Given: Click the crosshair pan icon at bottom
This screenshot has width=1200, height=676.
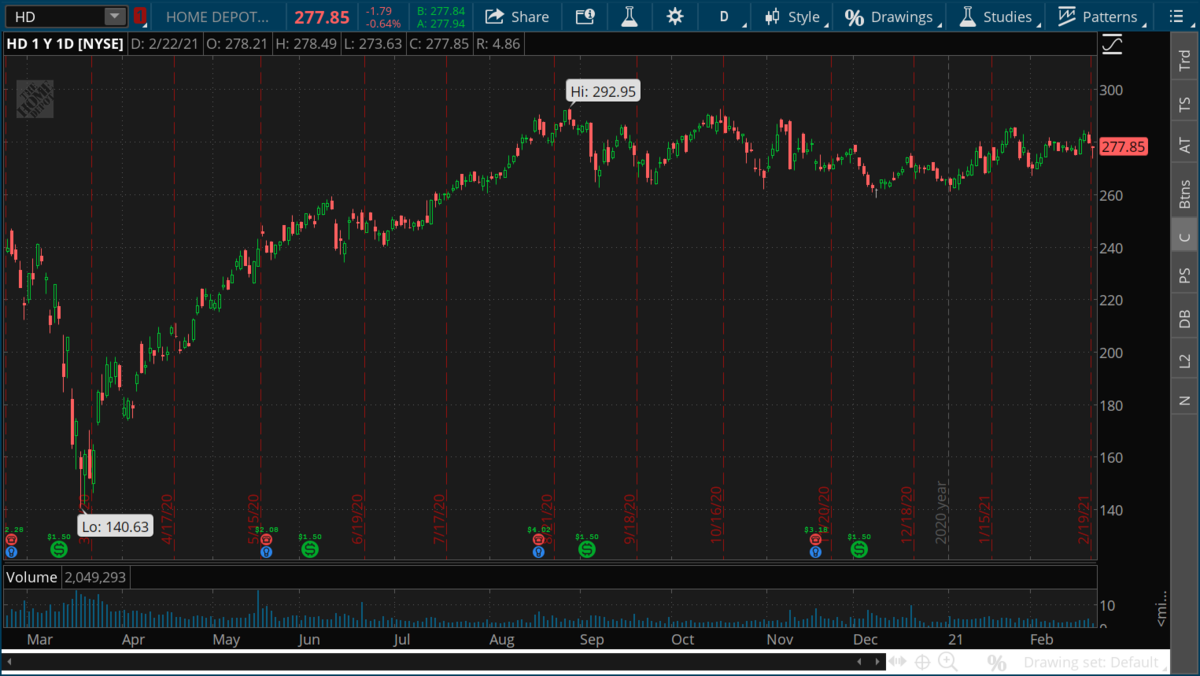Looking at the screenshot, I should [922, 661].
